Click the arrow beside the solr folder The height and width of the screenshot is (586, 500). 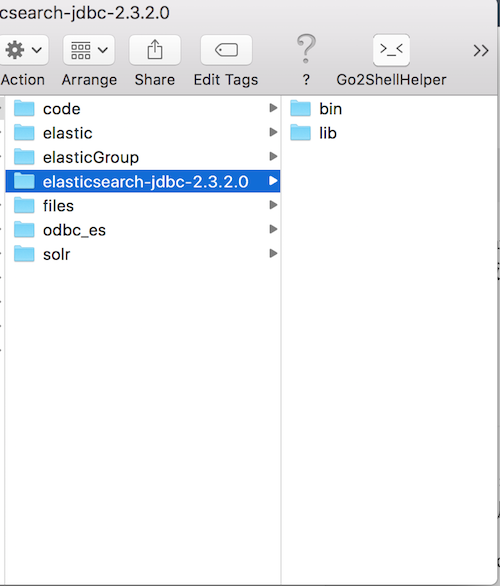coord(273,253)
